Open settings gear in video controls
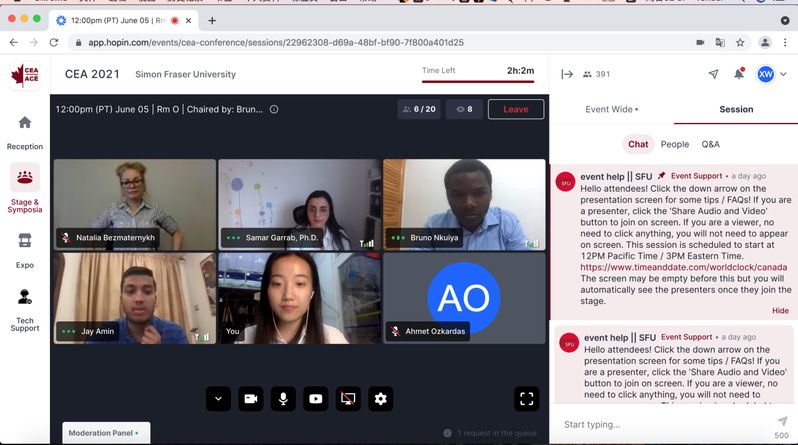The height and width of the screenshot is (445, 798). click(x=380, y=398)
